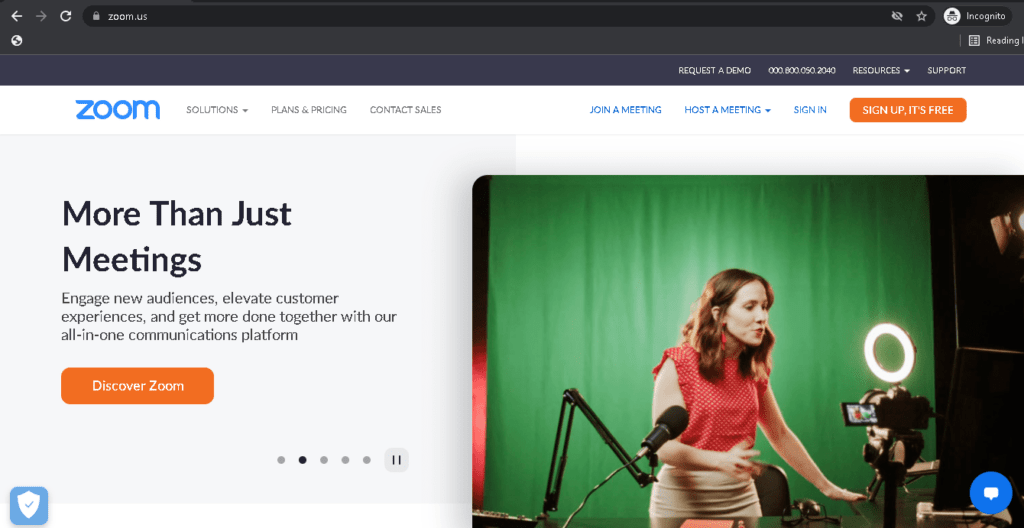Viewport: 1024px width, 528px height.
Task: Click the globe bookmark icon
Action: 17,41
